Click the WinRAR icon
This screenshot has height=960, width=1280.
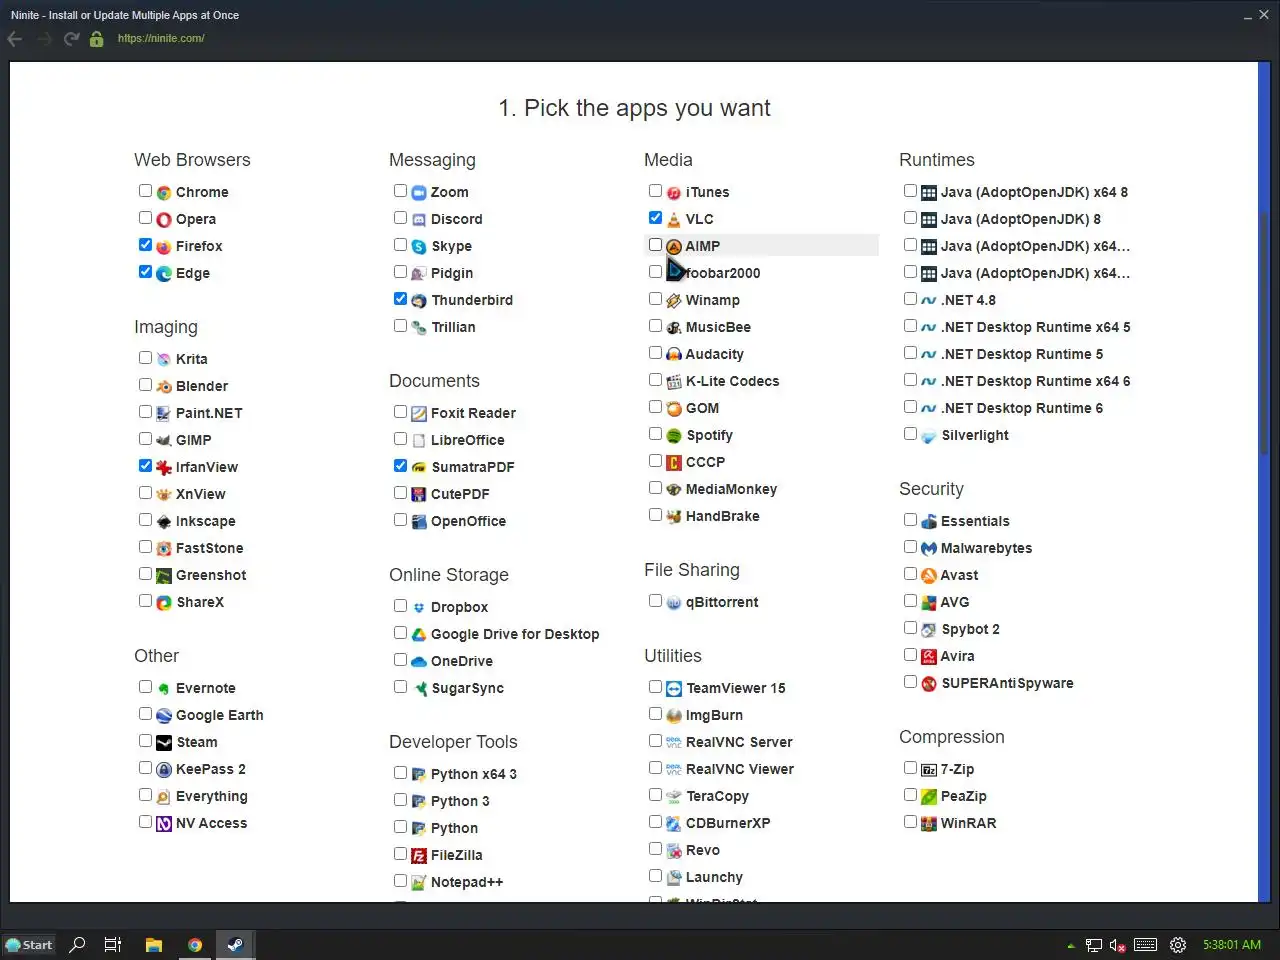929,824
